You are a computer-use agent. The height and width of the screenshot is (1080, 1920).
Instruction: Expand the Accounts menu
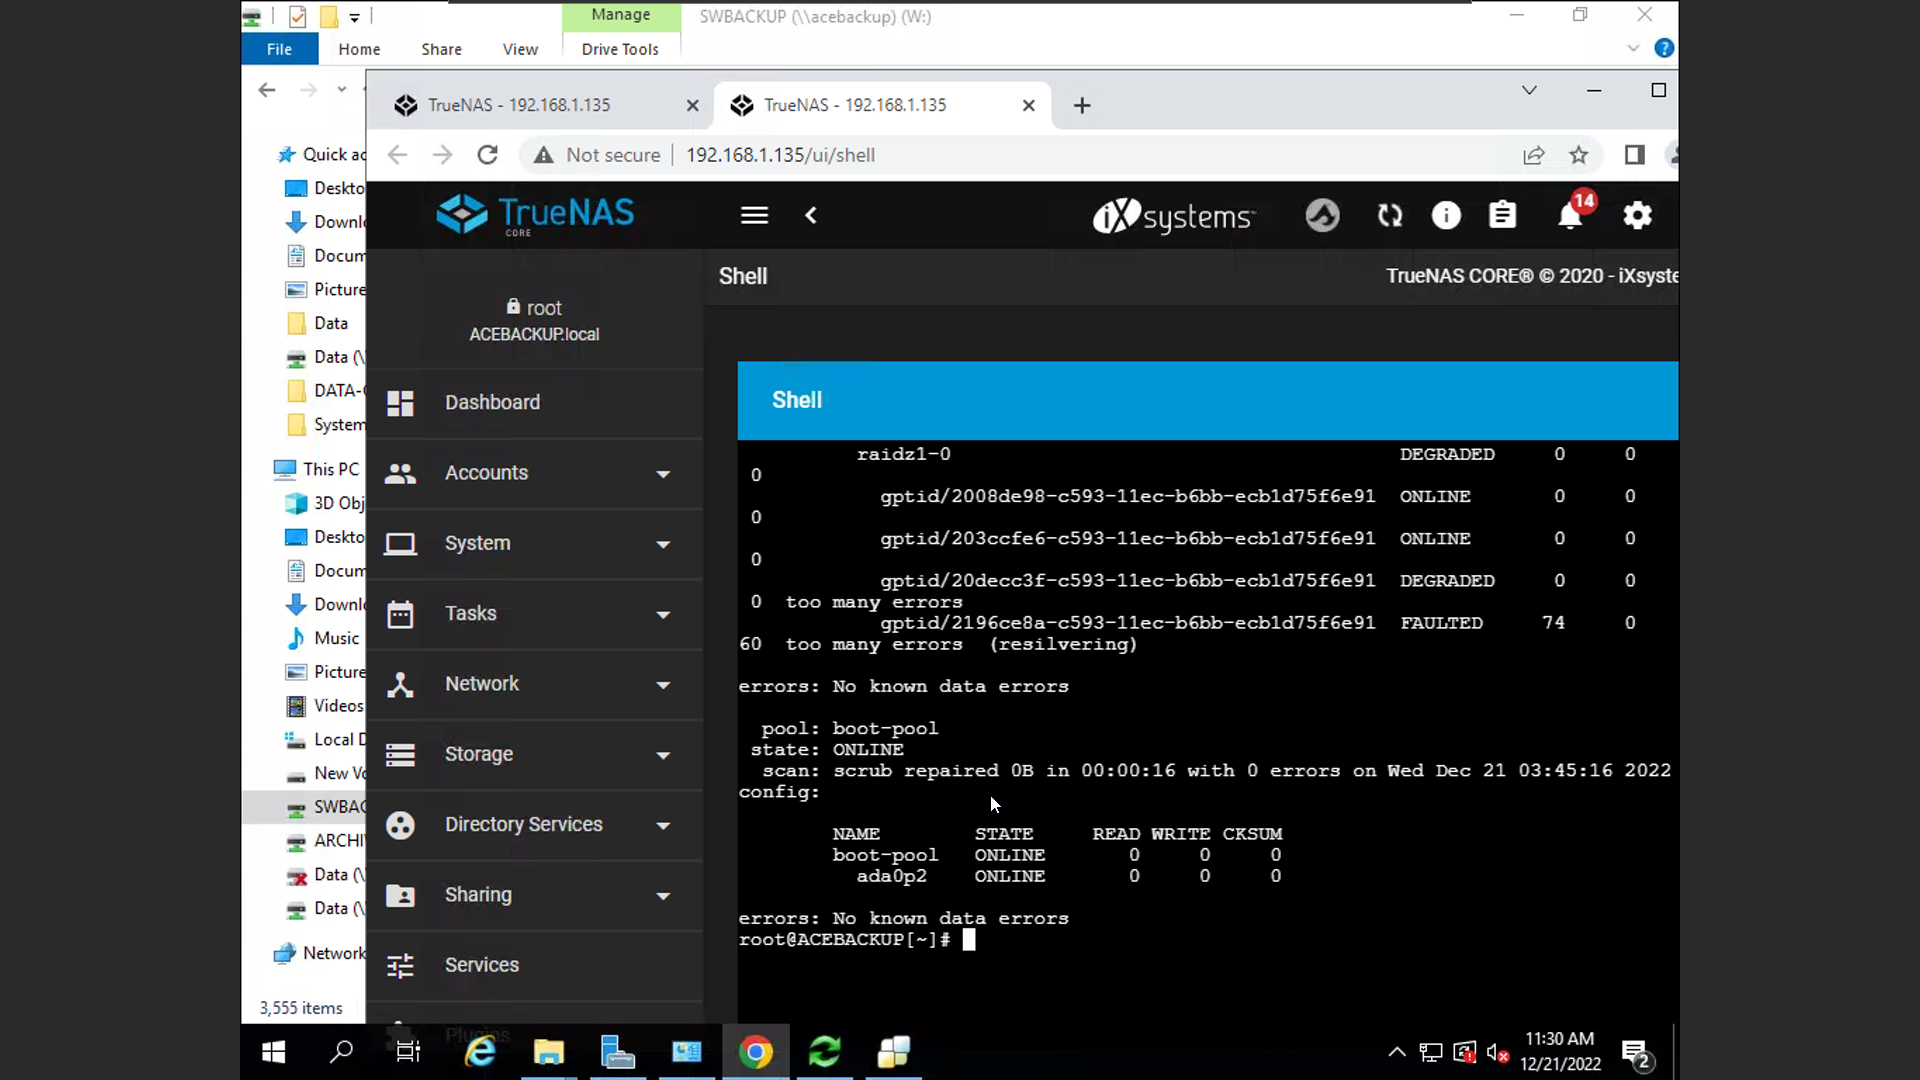[534, 473]
